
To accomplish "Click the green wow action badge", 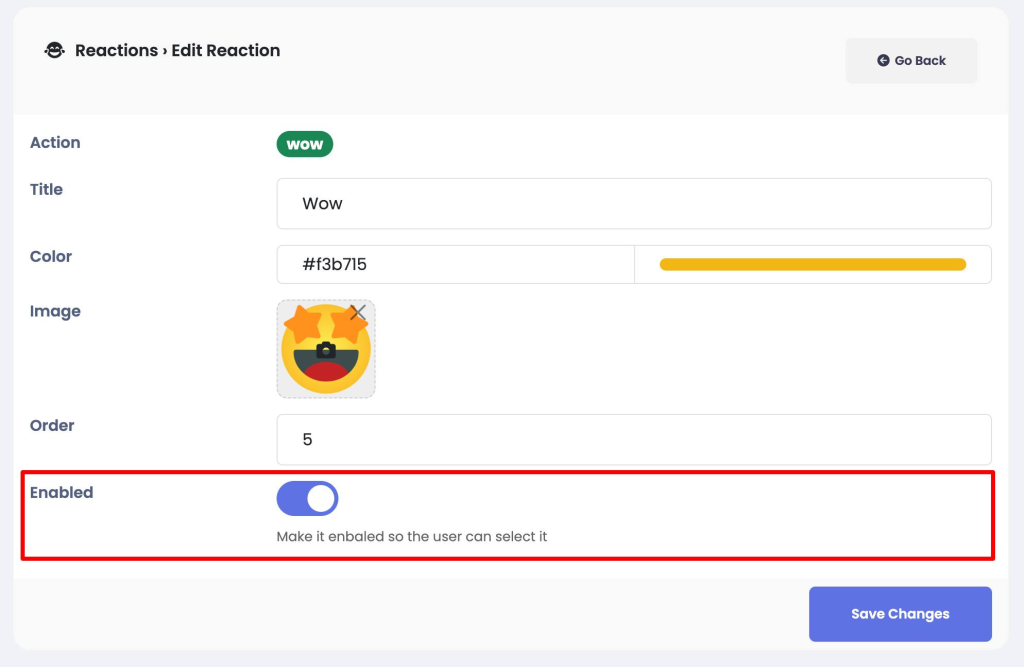I will pos(305,144).
